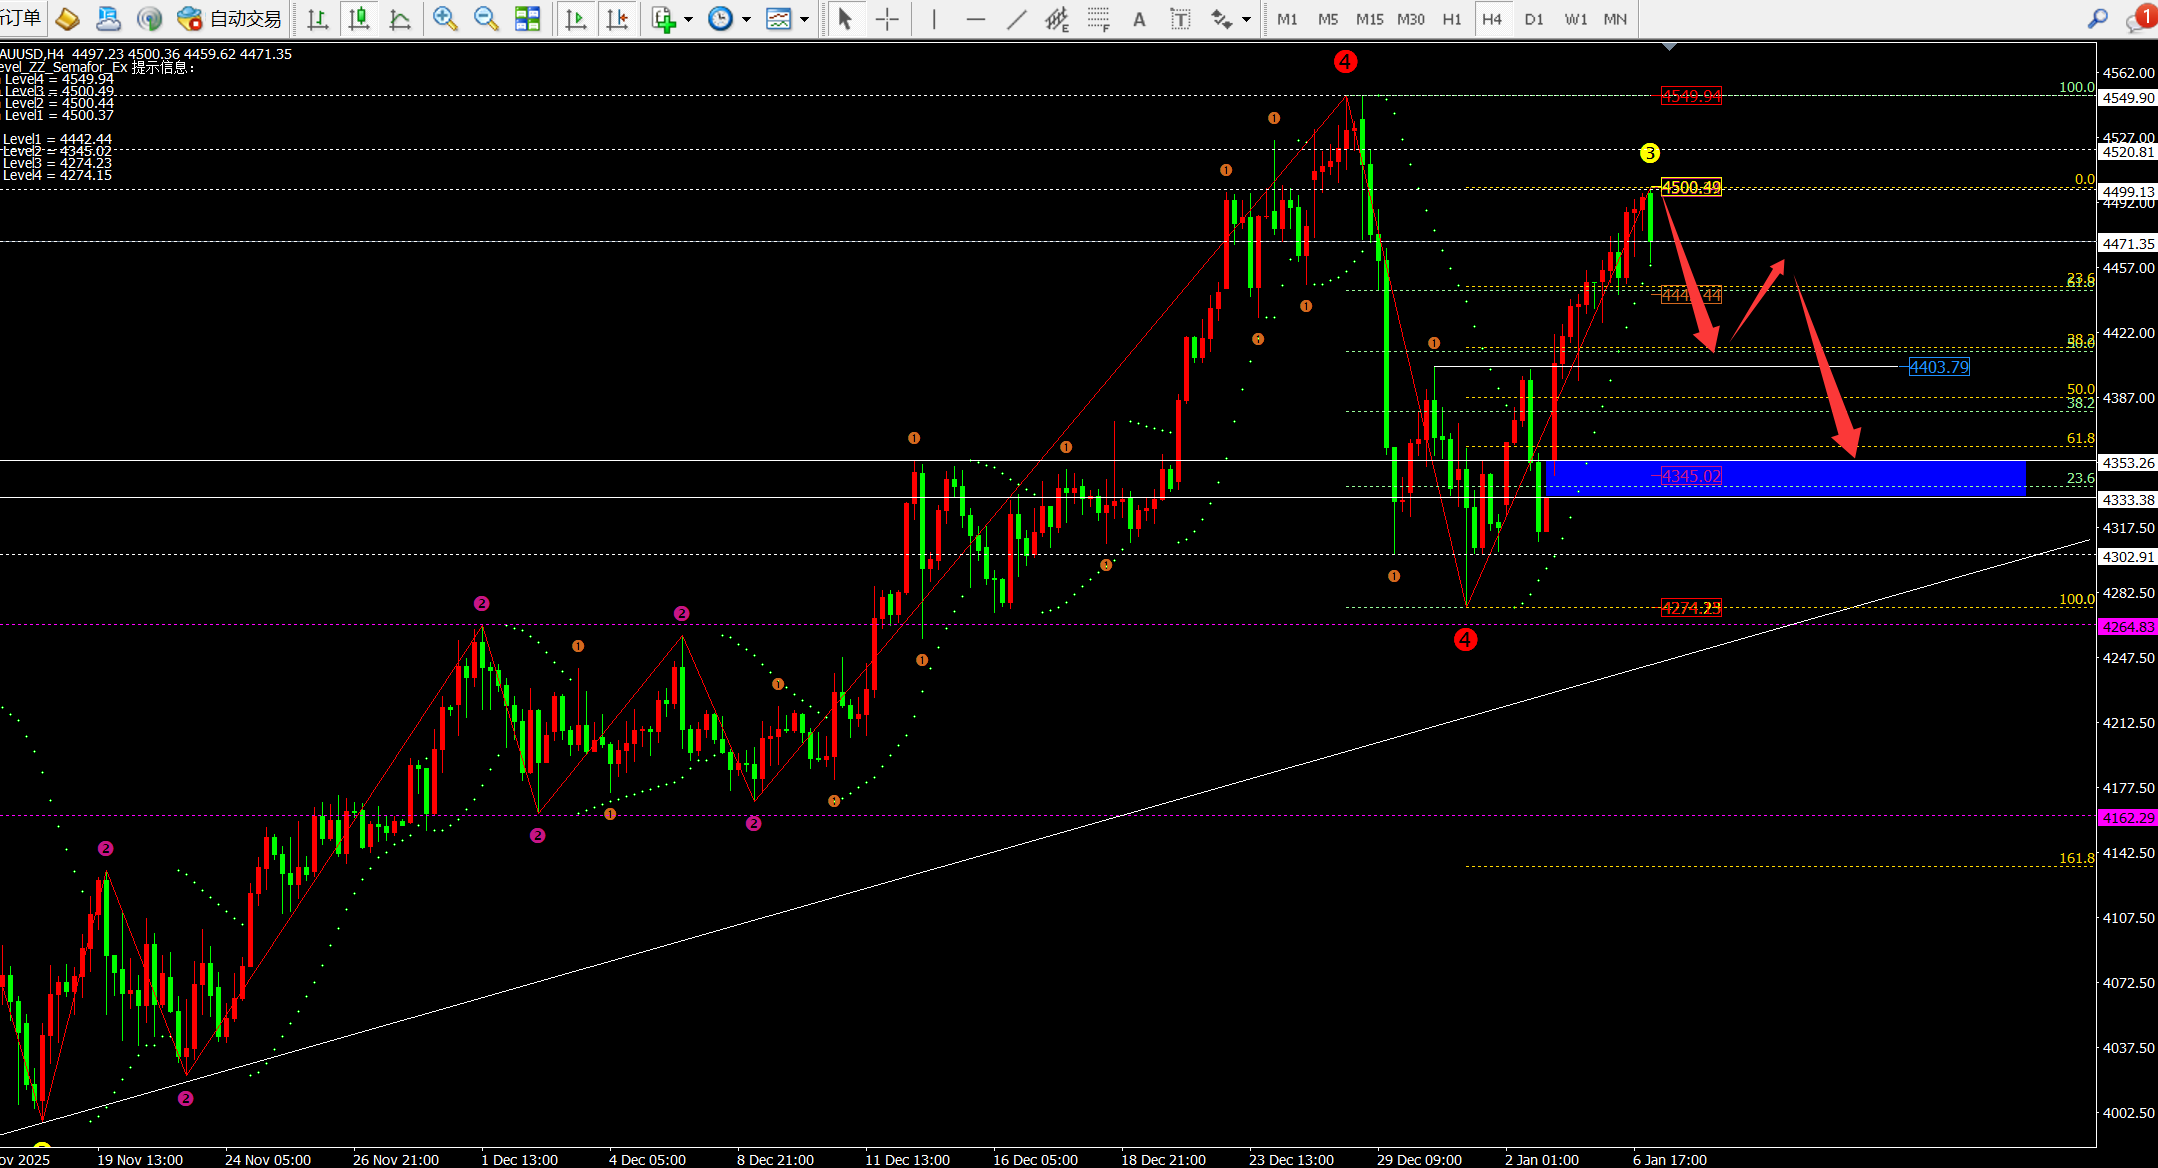The width and height of the screenshot is (2158, 1168).
Task: Expand the indicators list dropdown arrow
Action: [x=688, y=19]
